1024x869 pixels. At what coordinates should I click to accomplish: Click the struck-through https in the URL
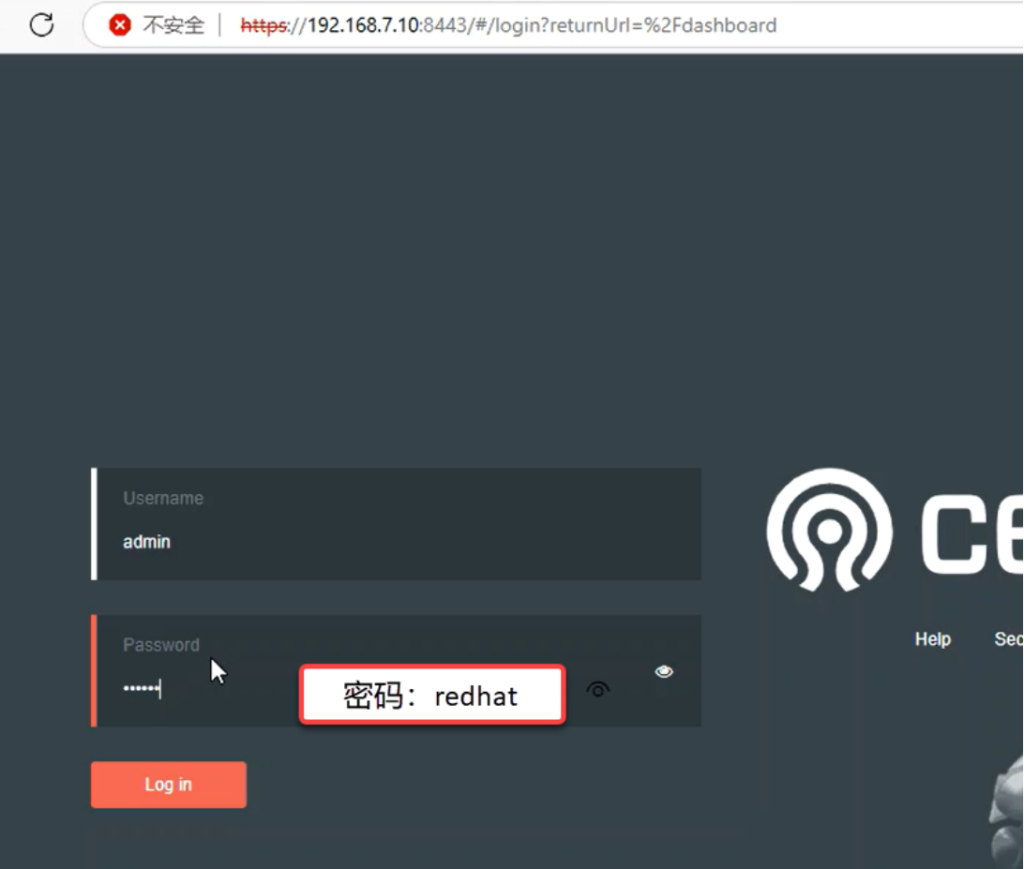click(263, 25)
